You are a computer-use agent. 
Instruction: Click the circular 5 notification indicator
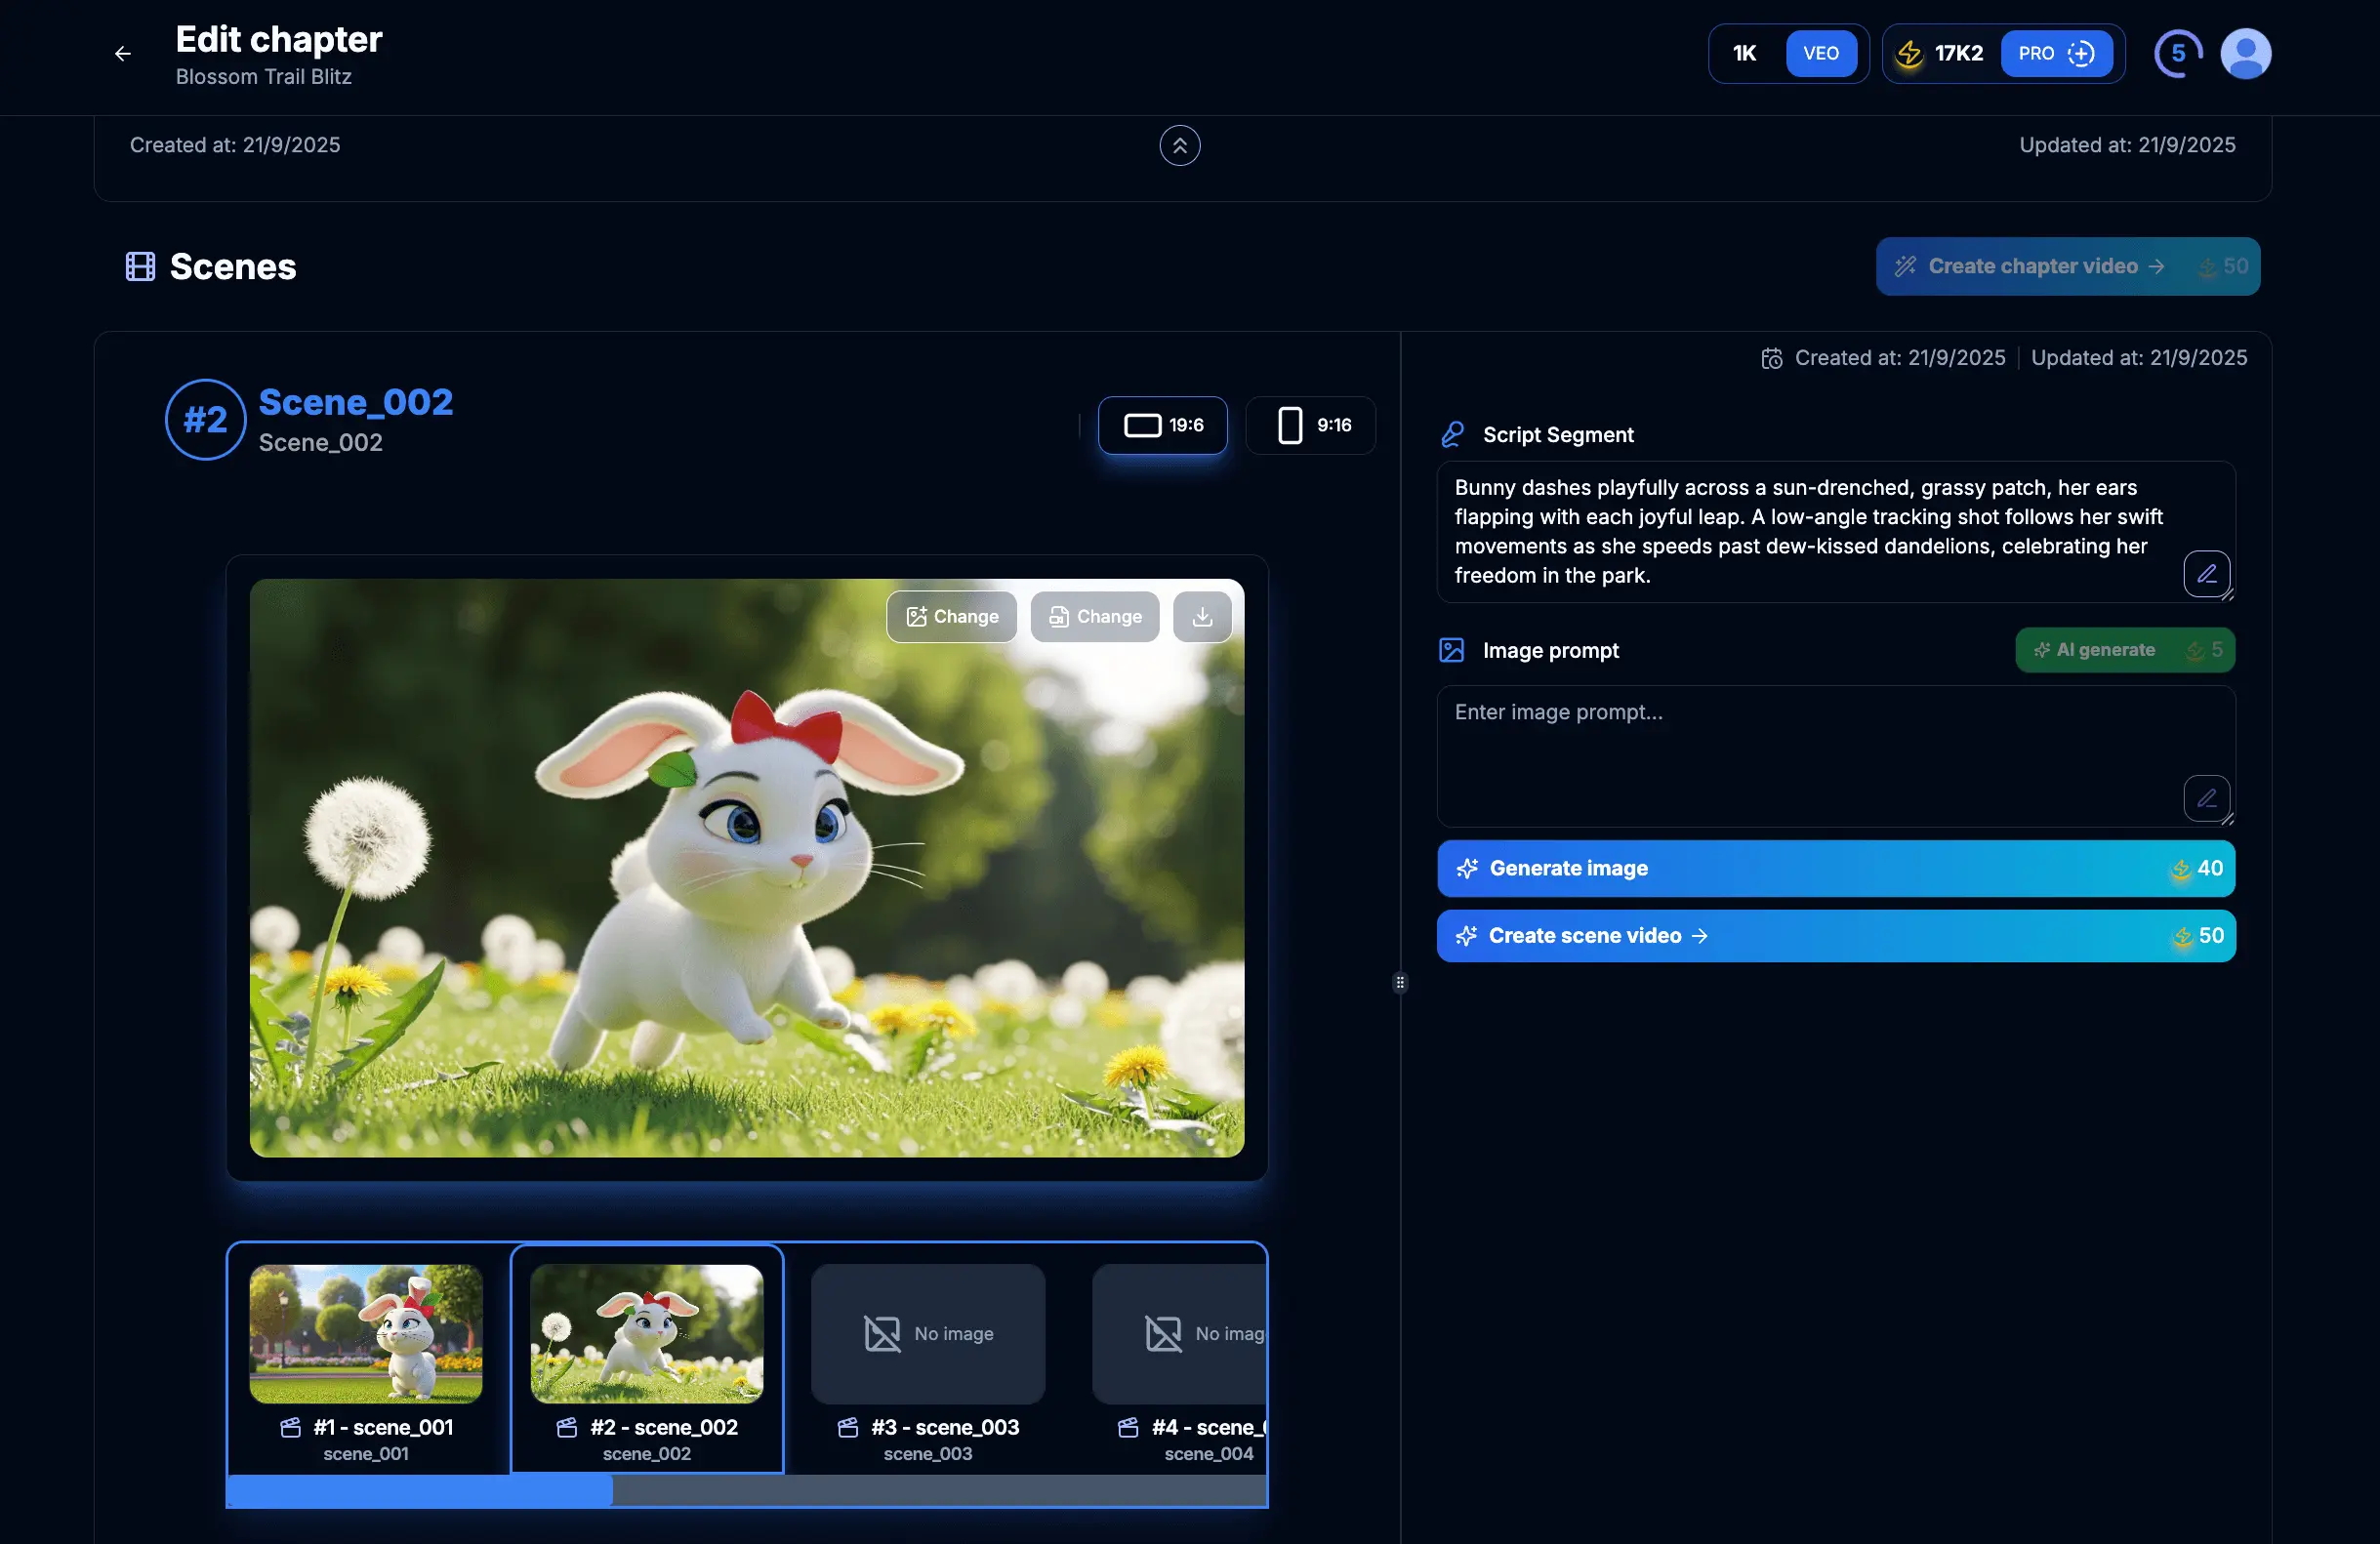2177,54
